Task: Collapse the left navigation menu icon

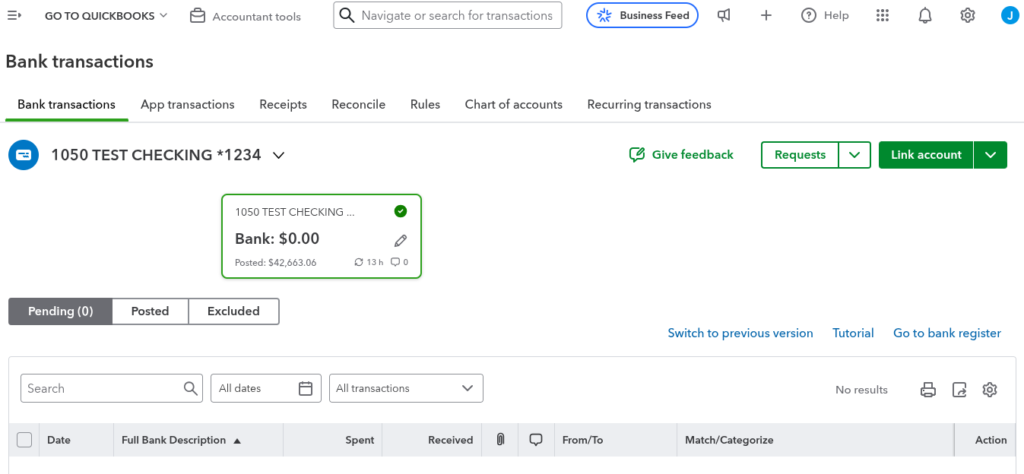Action: (14, 16)
